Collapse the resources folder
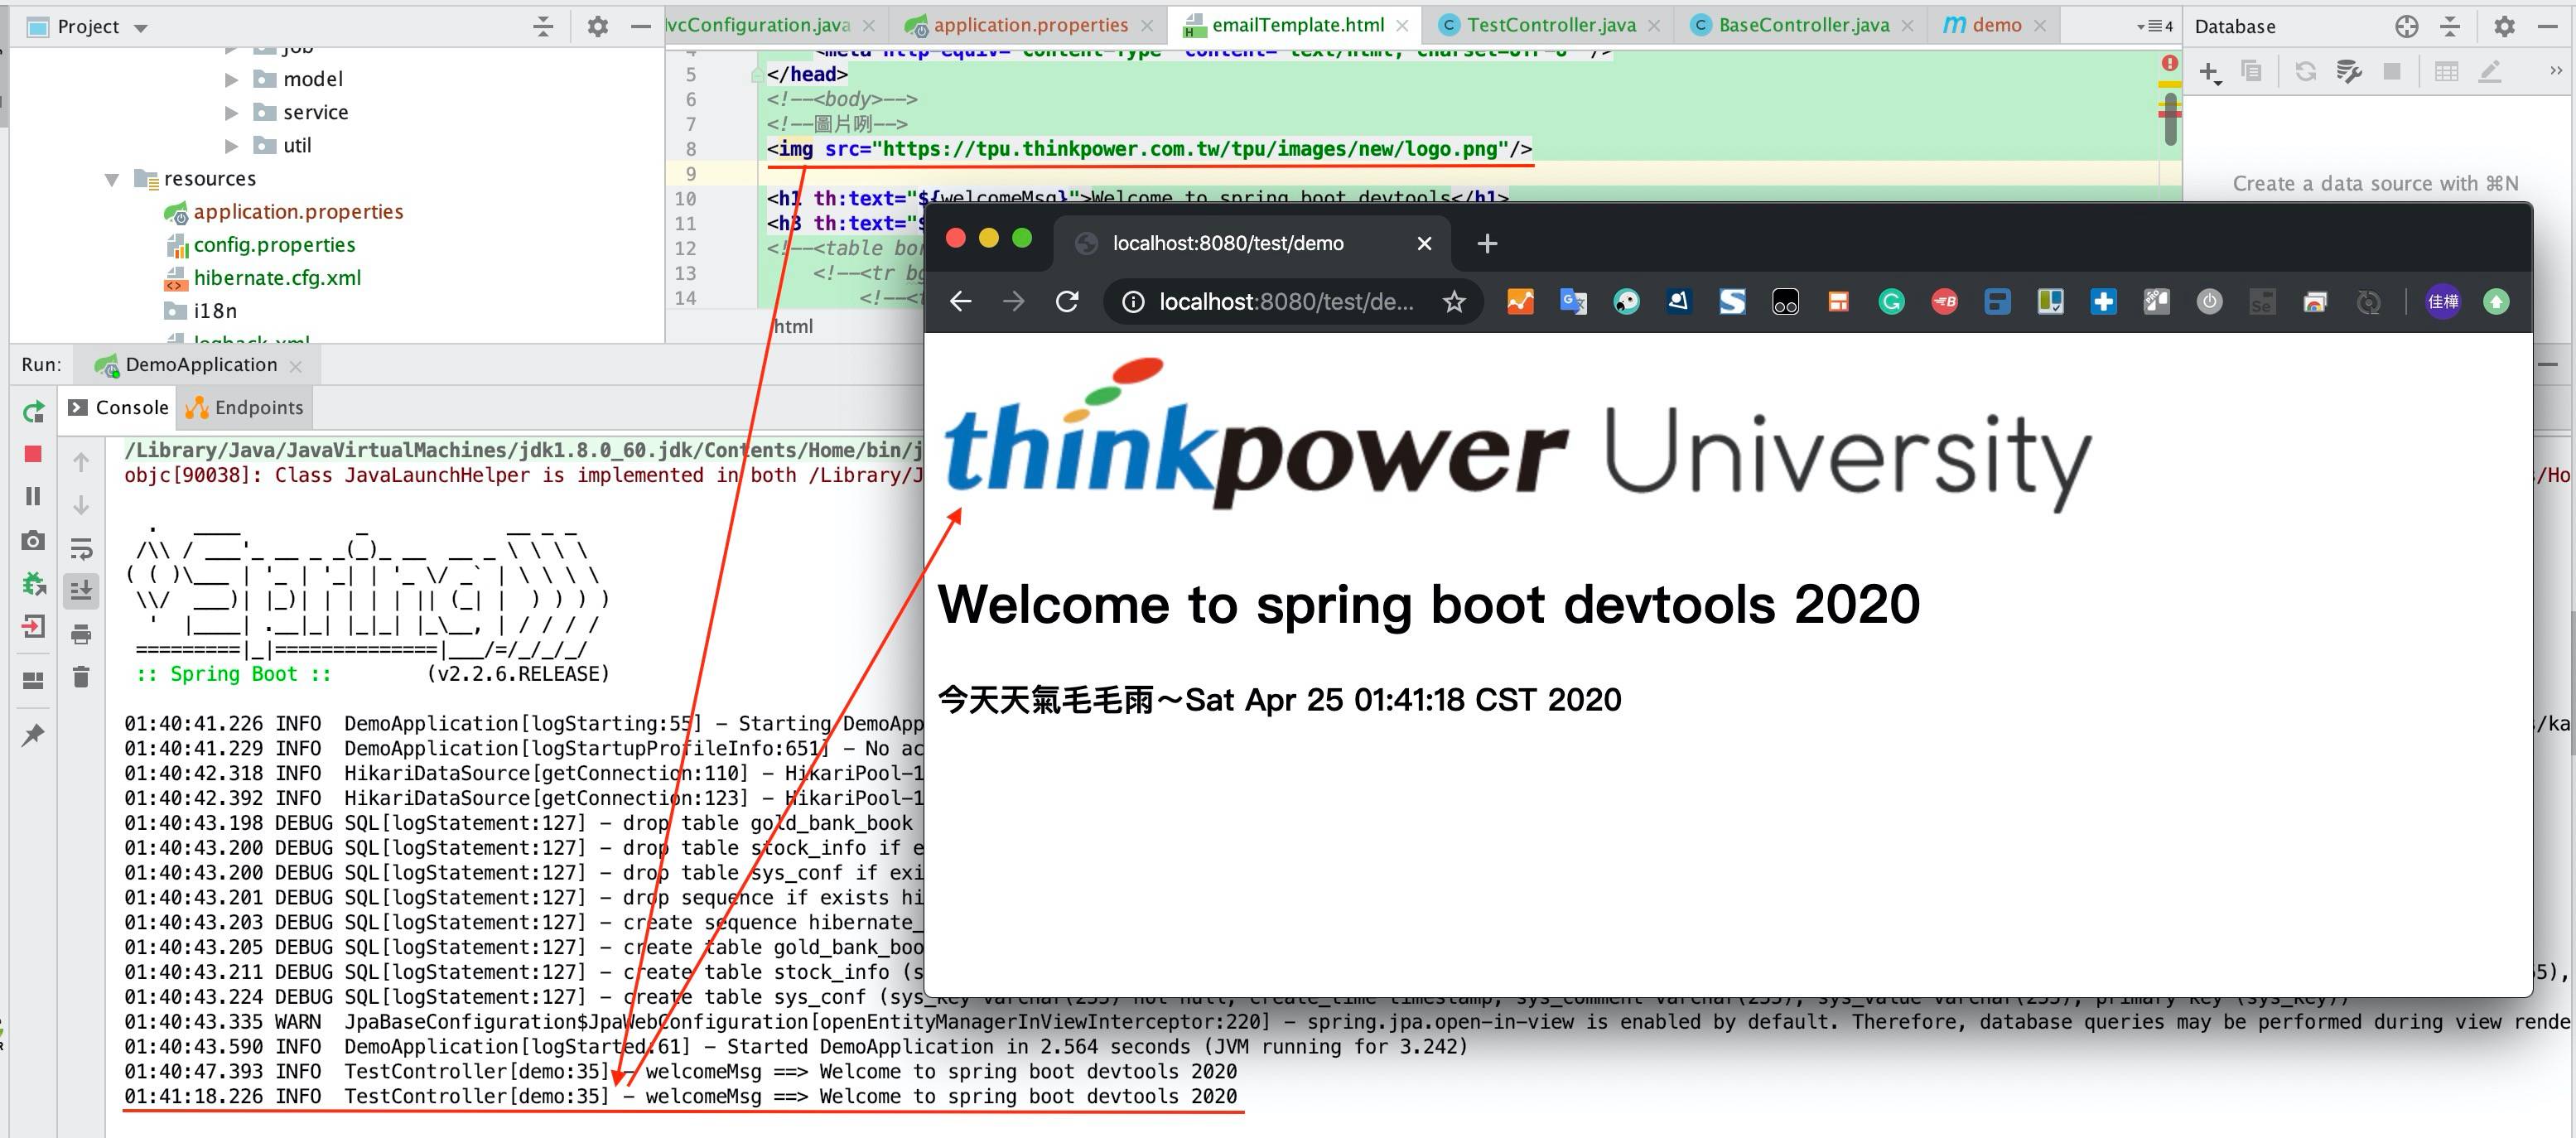Screen dimensions: 2576x1138 [112, 179]
